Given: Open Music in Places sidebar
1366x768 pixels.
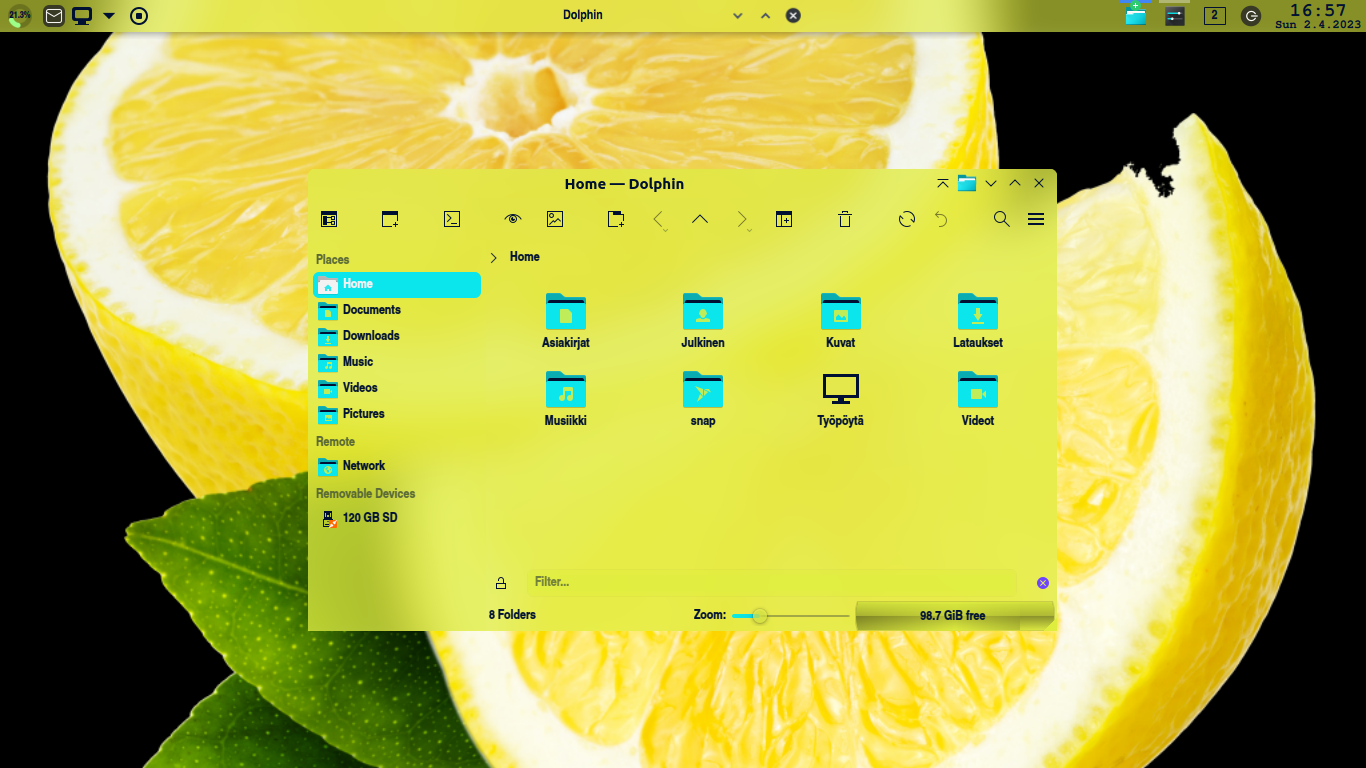Looking at the screenshot, I should (397, 362).
